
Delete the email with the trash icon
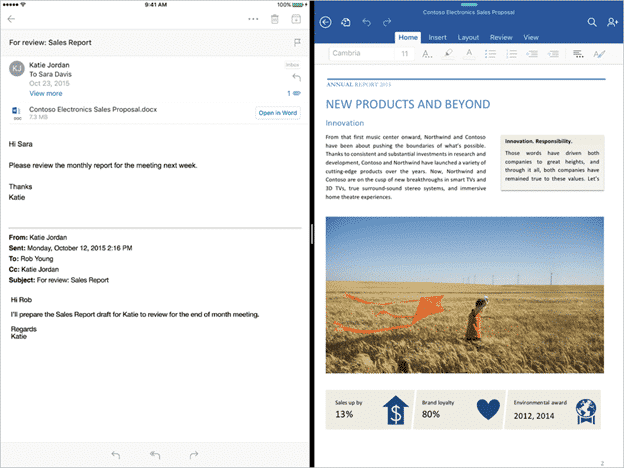coord(275,19)
